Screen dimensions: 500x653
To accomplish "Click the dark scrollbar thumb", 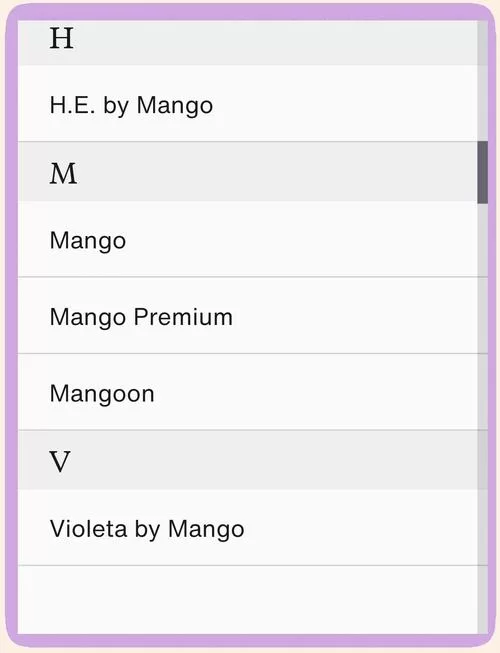I will pos(483,172).
